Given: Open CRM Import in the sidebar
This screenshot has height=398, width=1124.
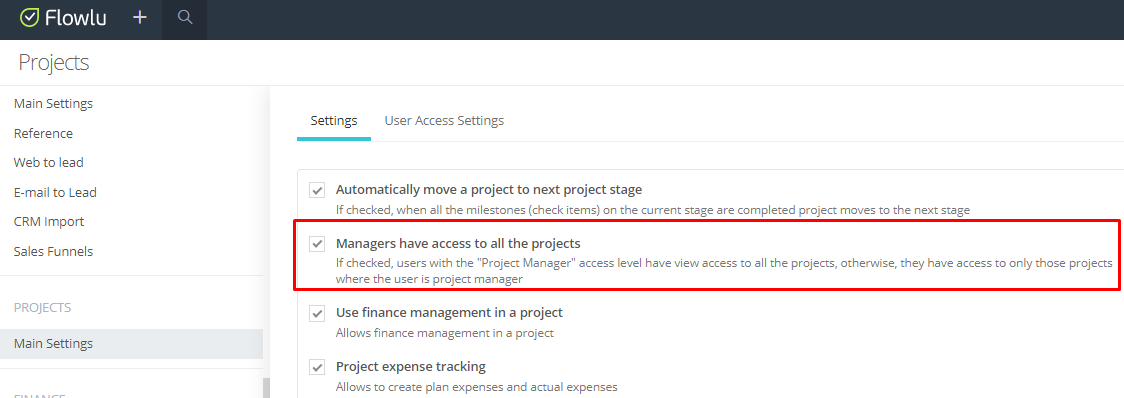Looking at the screenshot, I should pos(49,222).
